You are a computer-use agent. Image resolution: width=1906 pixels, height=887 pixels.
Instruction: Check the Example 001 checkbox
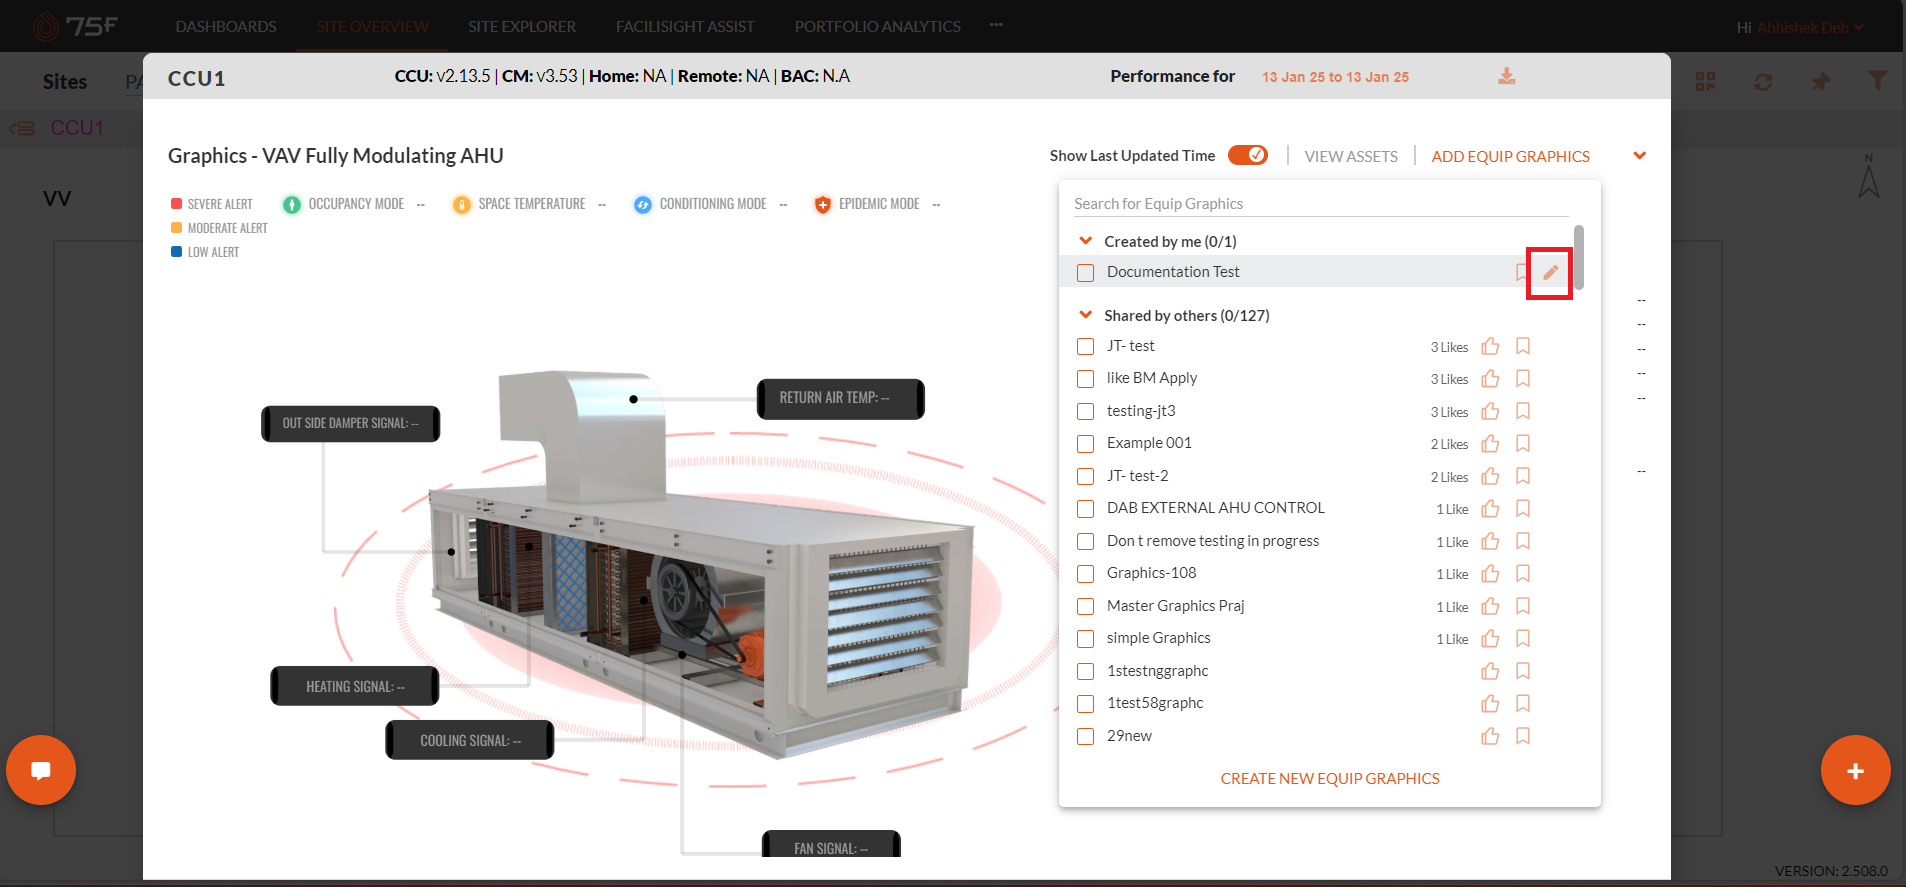[x=1085, y=444]
